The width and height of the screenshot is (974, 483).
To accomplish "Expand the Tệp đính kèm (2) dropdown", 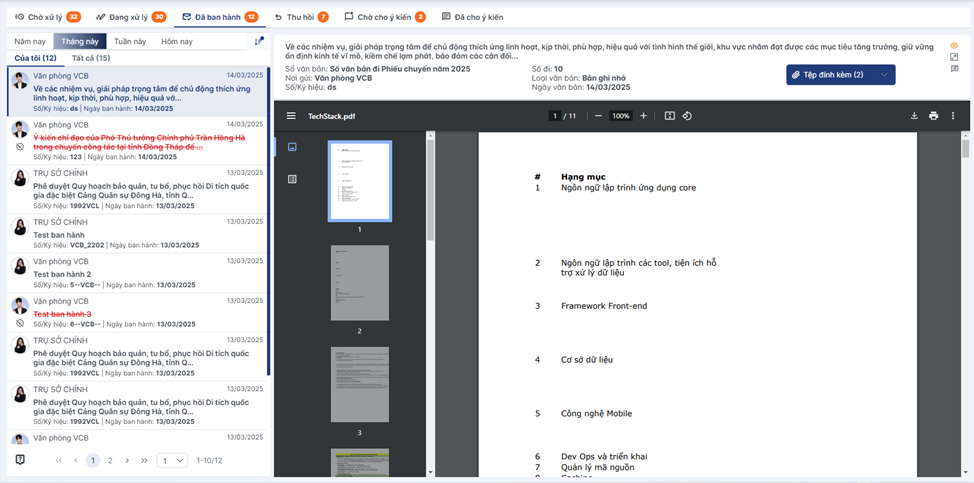I will pyautogui.click(x=840, y=74).
